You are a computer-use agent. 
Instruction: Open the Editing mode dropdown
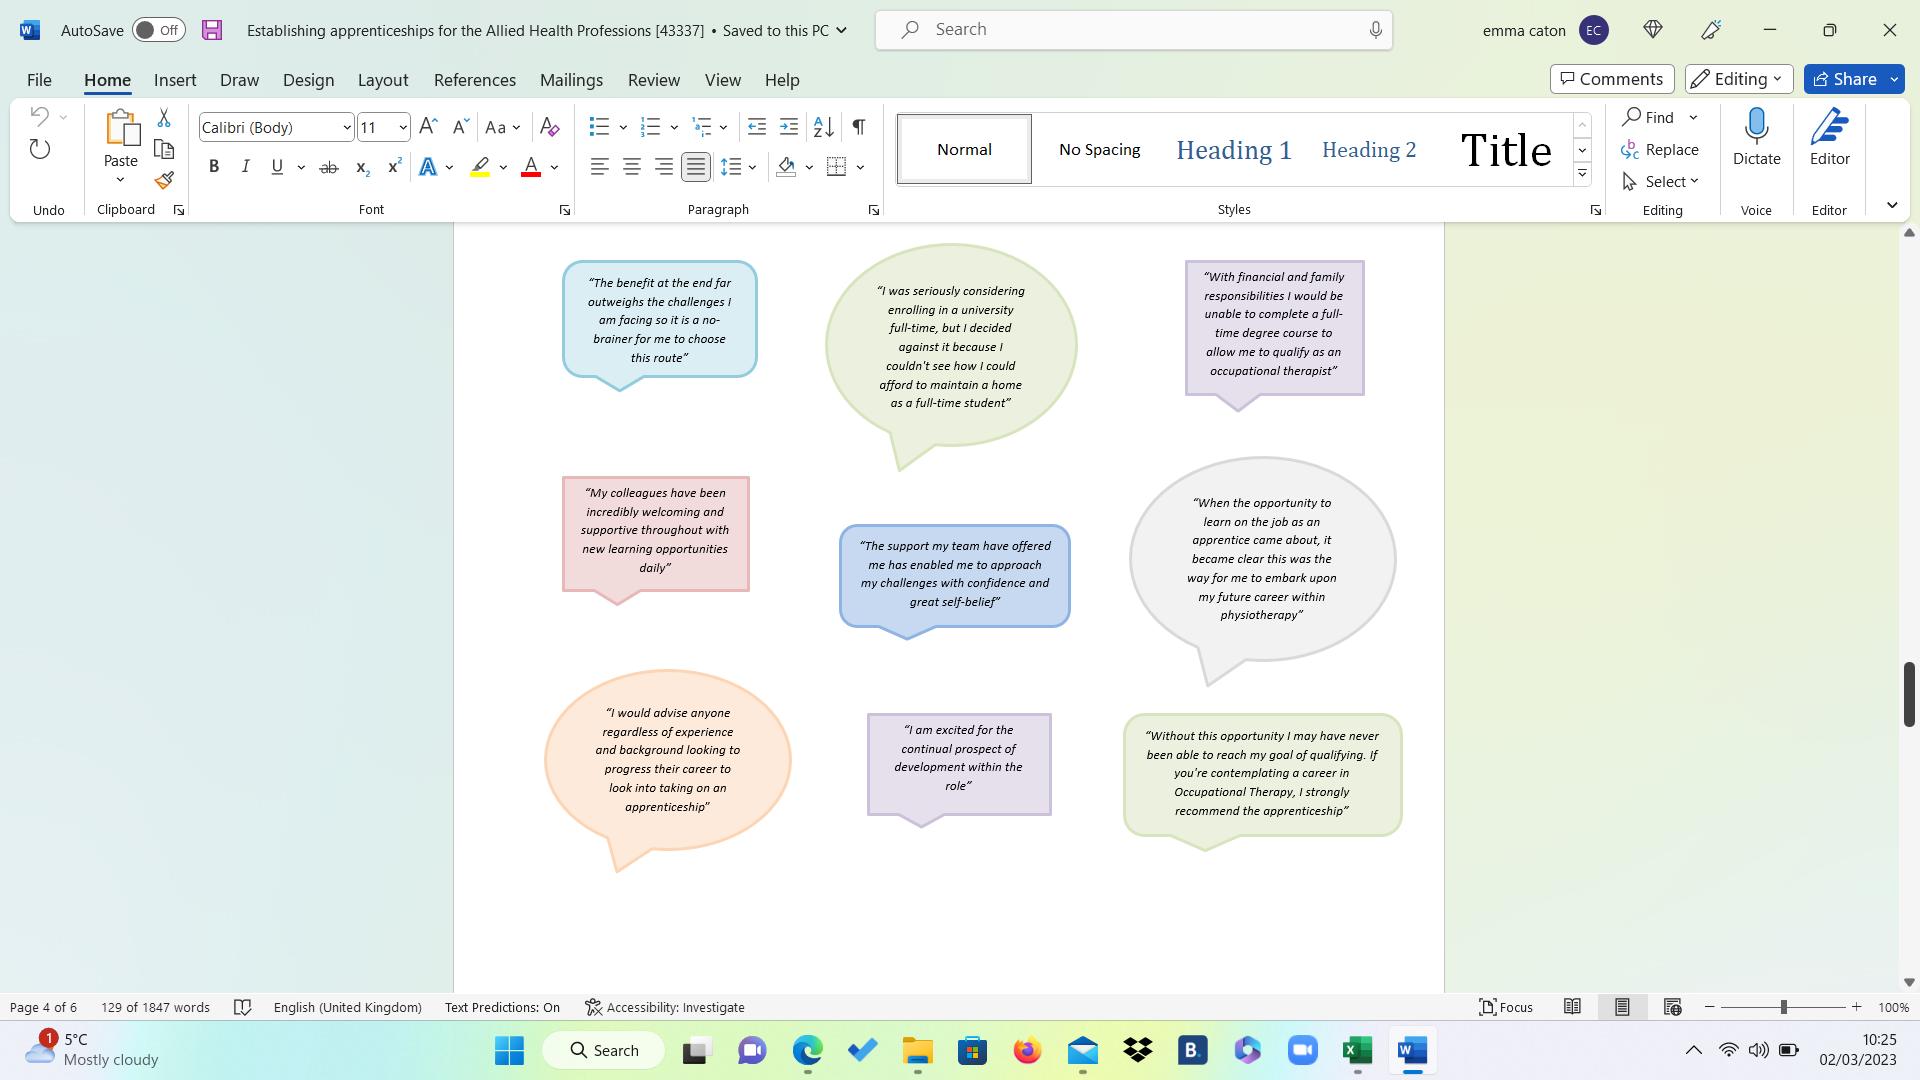tap(1738, 79)
